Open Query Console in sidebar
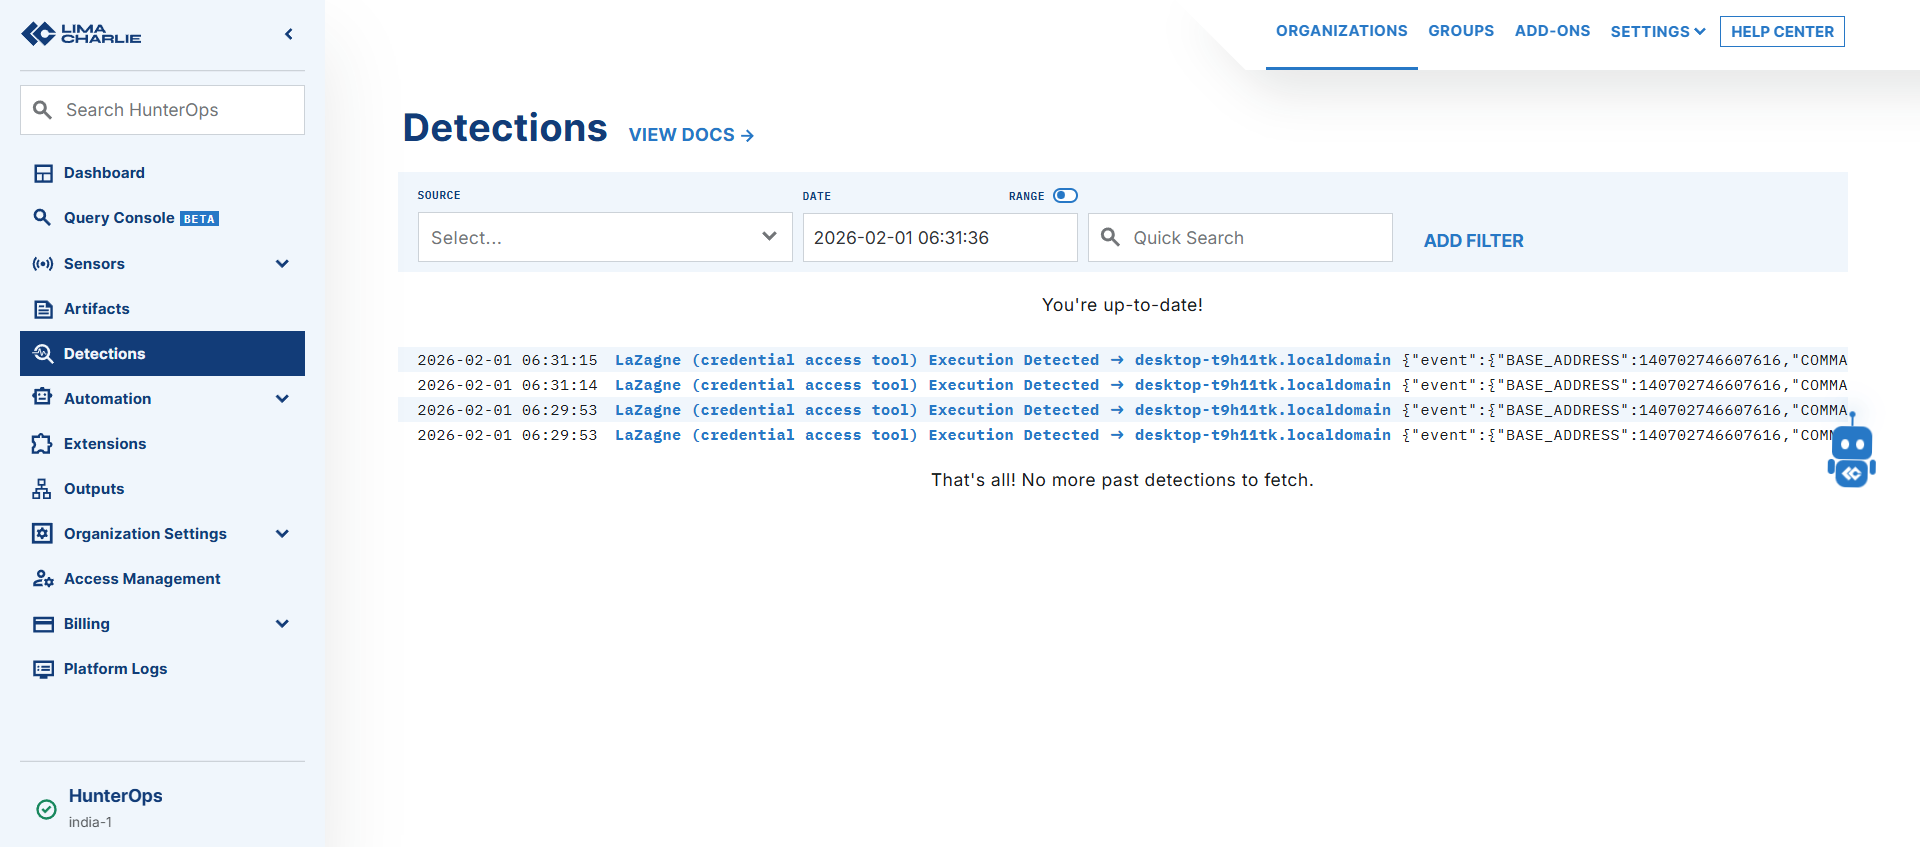1920x847 pixels. click(x=162, y=218)
